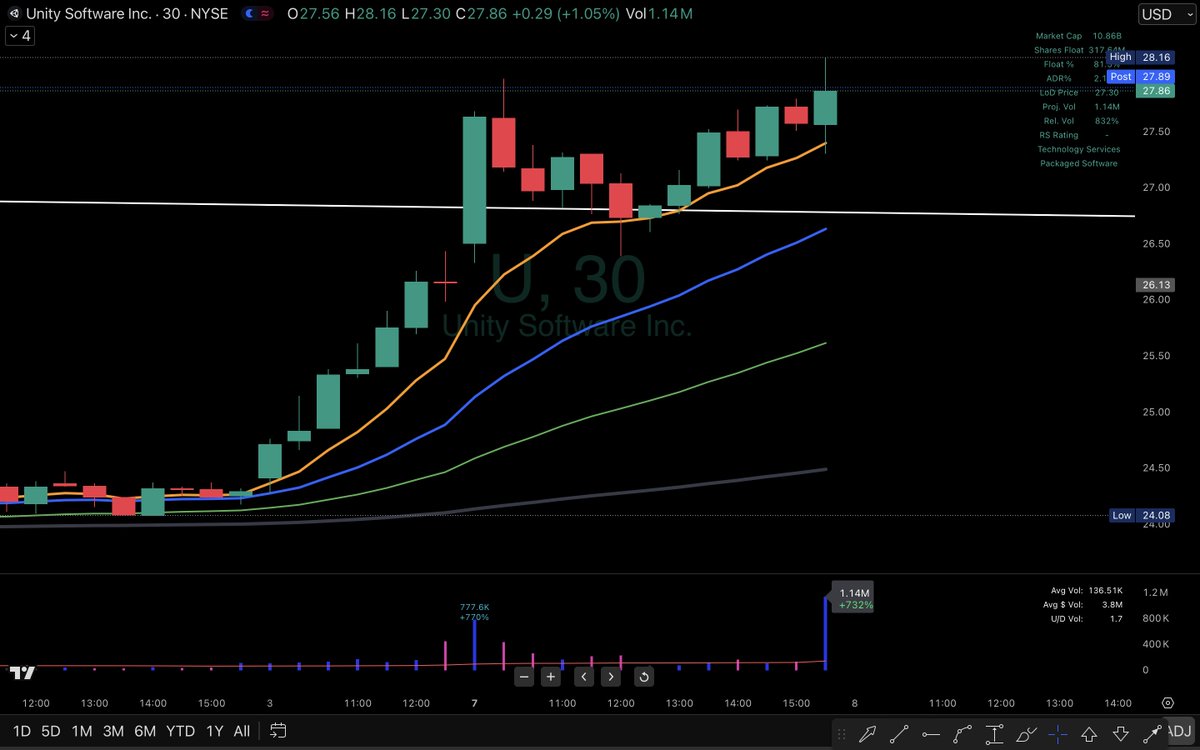Viewport: 1200px width, 750px height.
Task: Click the Technology Services sector label
Action: click(x=1078, y=149)
